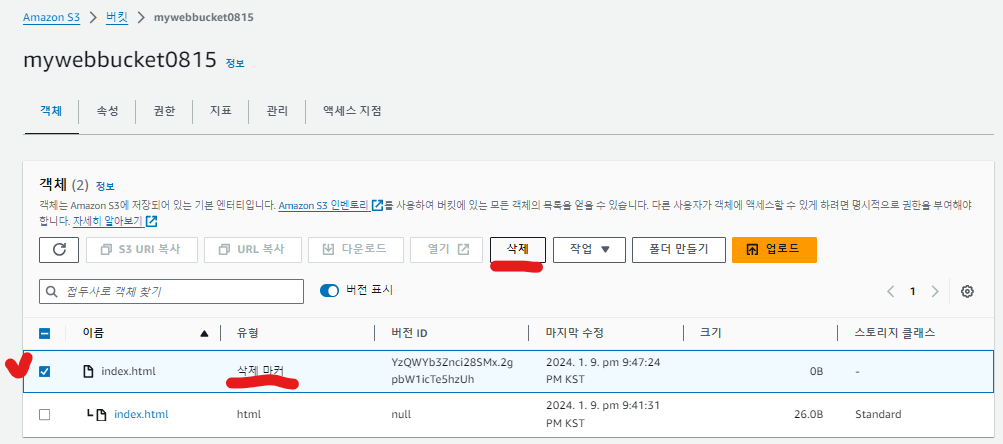Click the YzQWYb3Znci28SMx version ID cell

(452, 370)
